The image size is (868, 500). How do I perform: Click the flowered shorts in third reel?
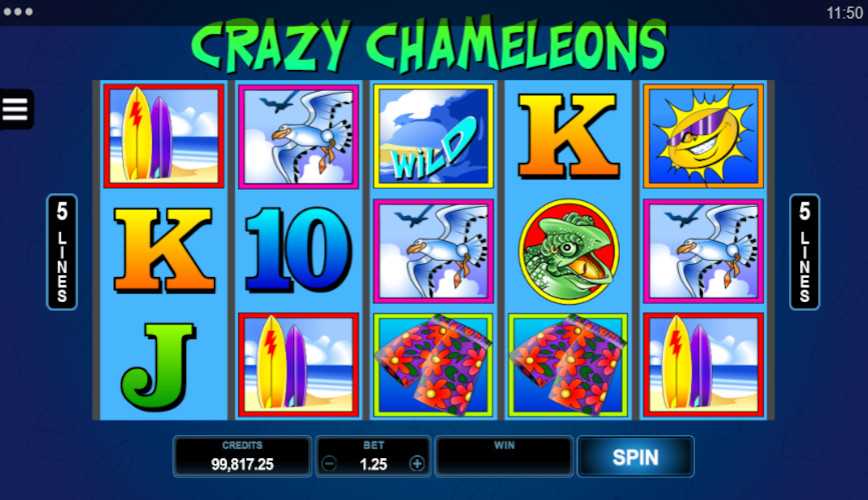(x=433, y=365)
